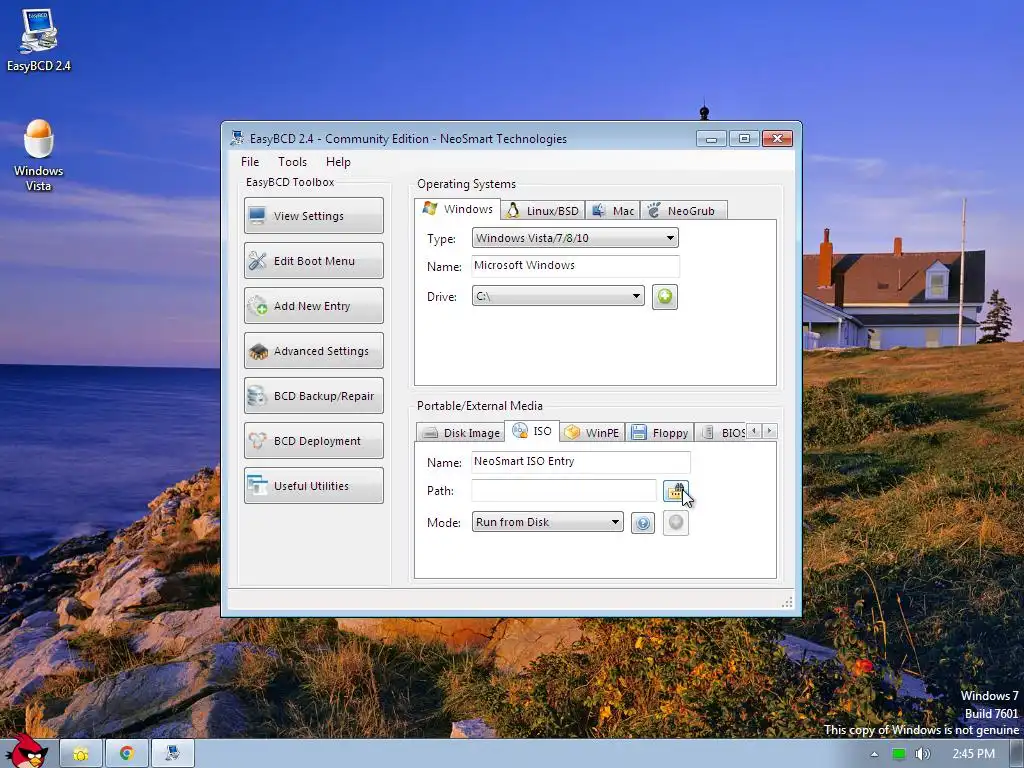The height and width of the screenshot is (768, 1024).
Task: Open the Help menu
Action: pyautogui.click(x=338, y=162)
